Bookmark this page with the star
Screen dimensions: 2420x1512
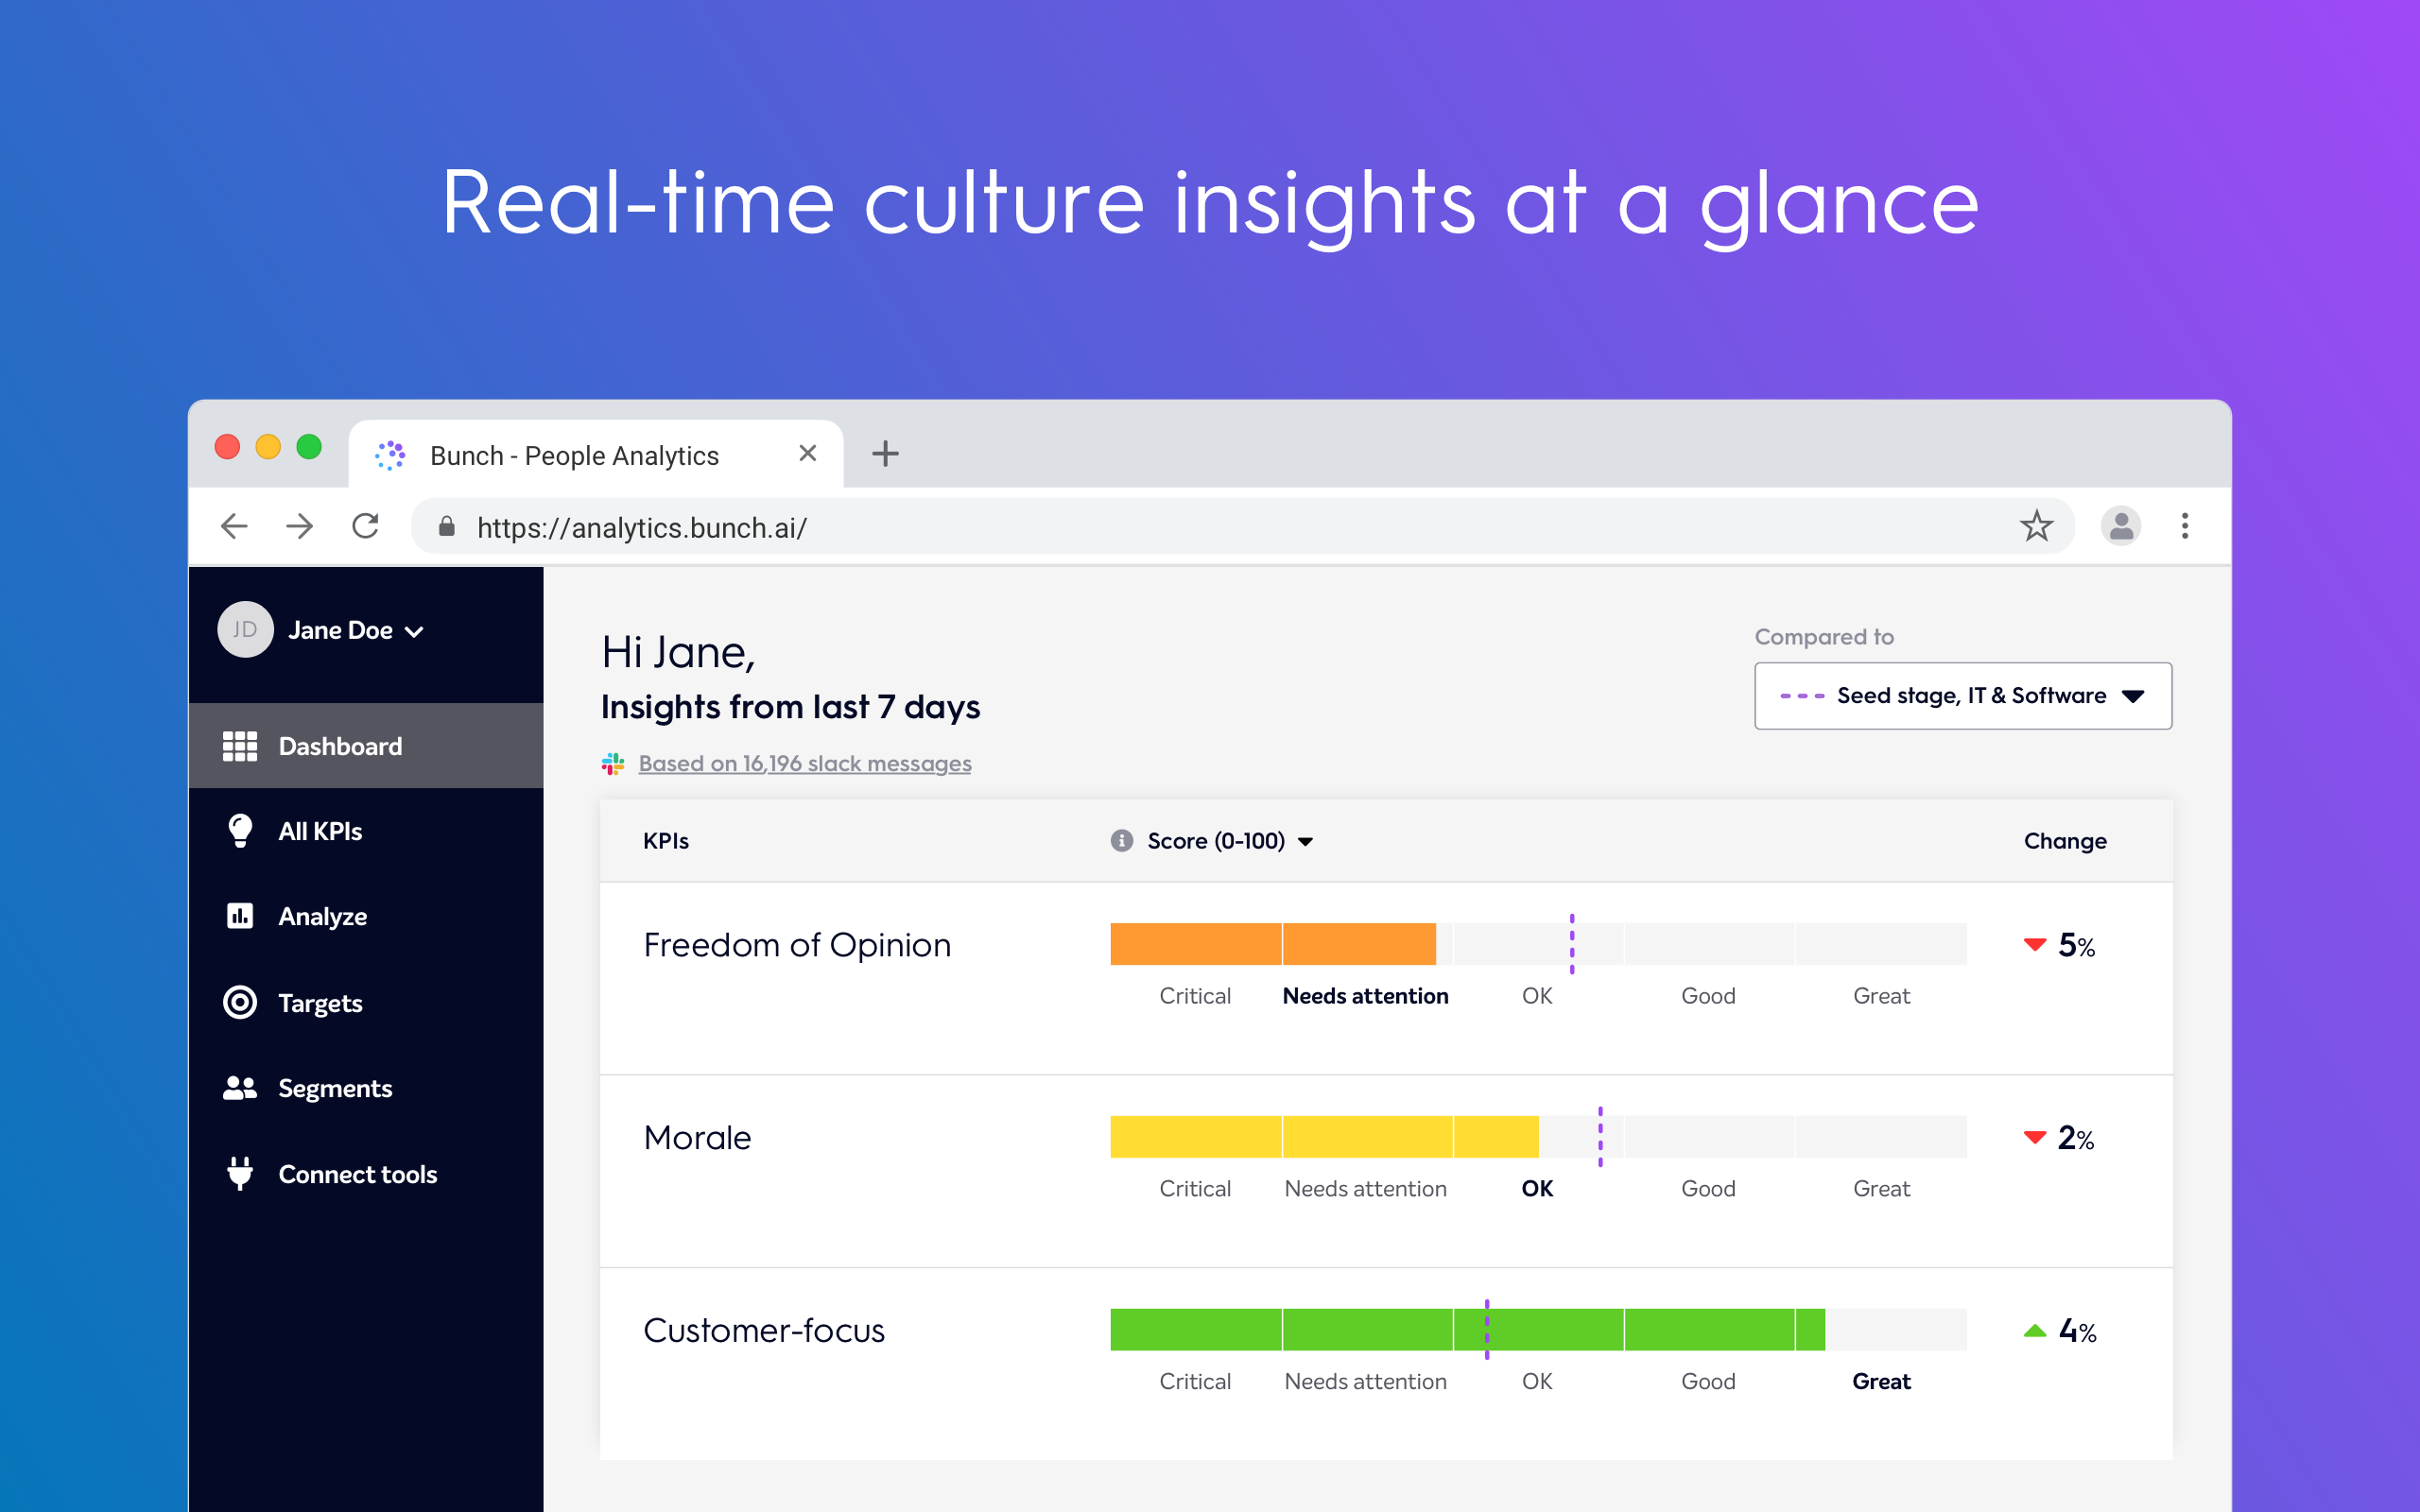[2036, 526]
